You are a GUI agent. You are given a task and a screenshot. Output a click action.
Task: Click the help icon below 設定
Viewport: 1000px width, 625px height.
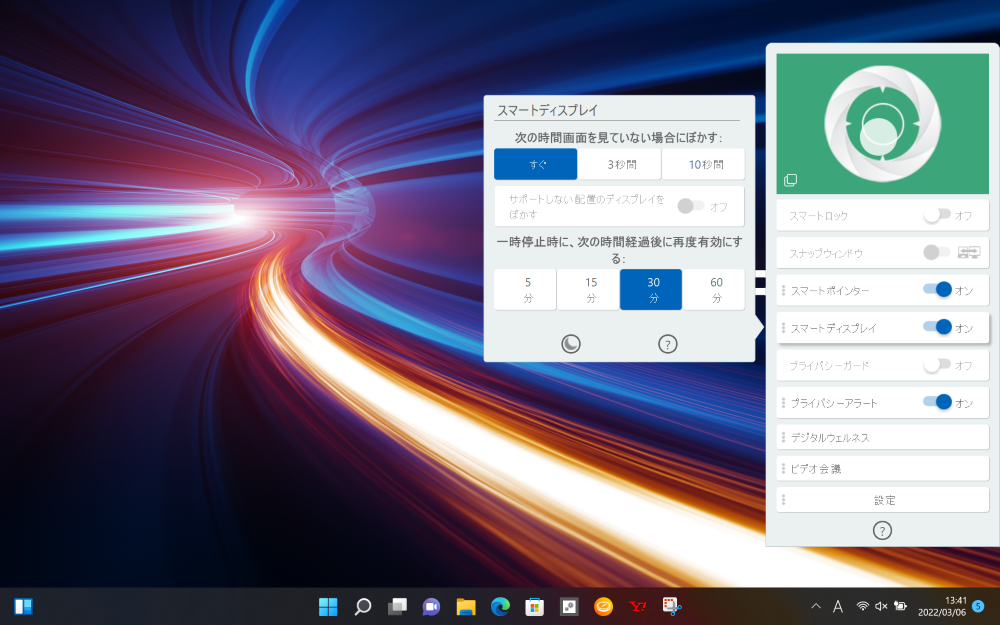882,530
